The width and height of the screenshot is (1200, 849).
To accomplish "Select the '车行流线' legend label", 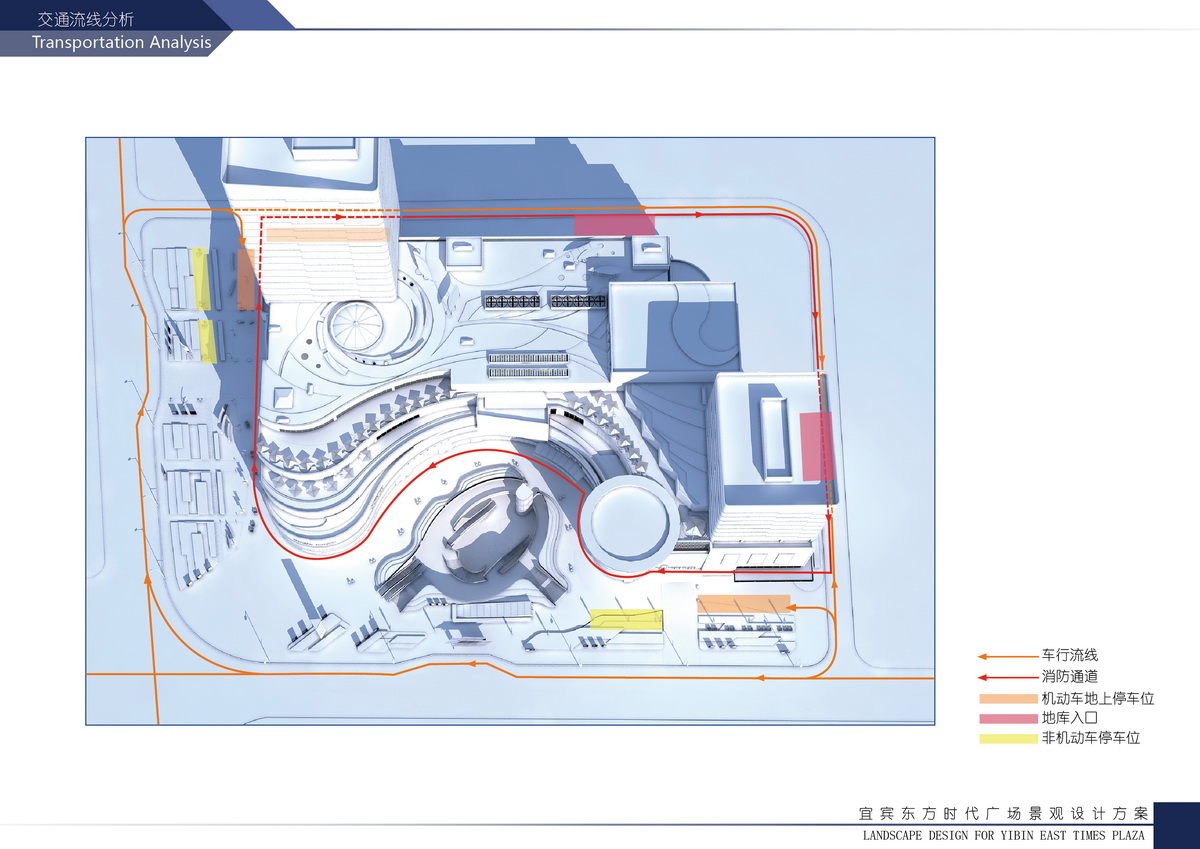I will [x=1070, y=656].
